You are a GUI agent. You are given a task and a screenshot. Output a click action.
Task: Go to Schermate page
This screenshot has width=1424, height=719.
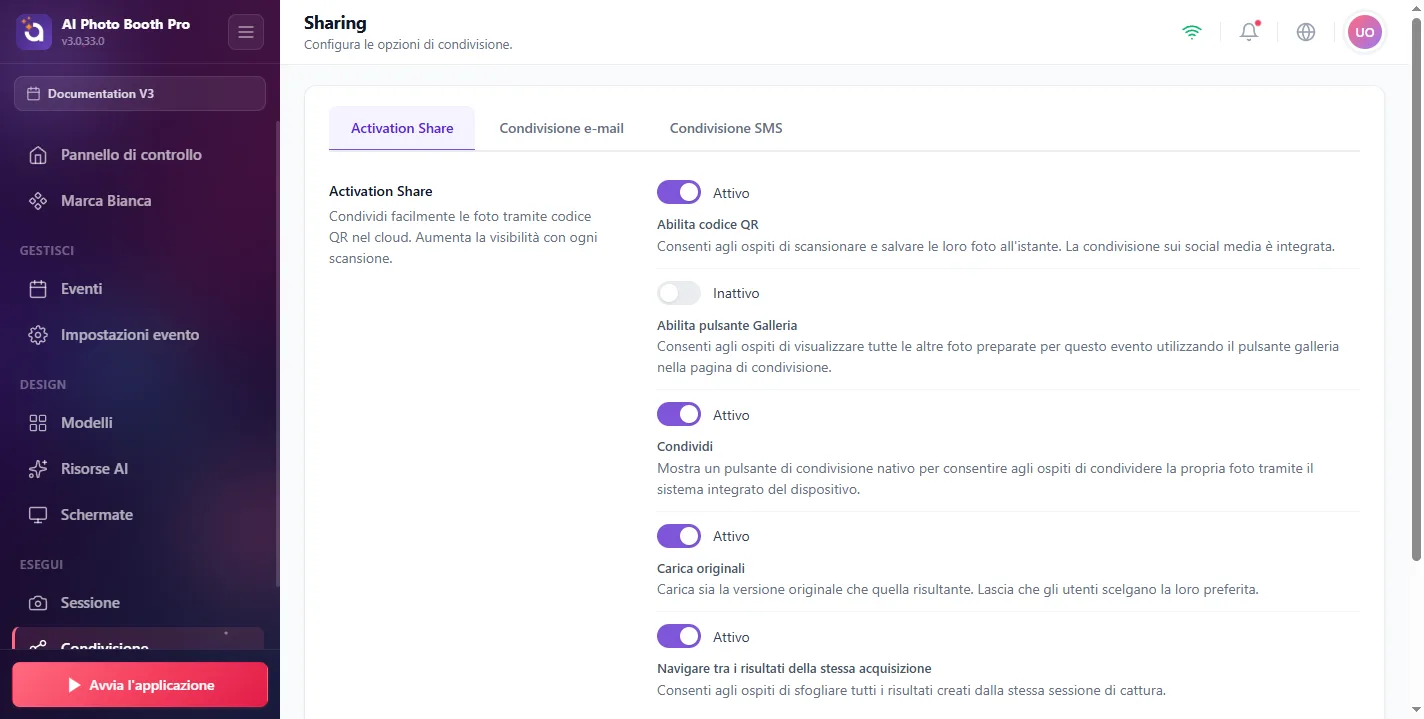click(x=138, y=515)
